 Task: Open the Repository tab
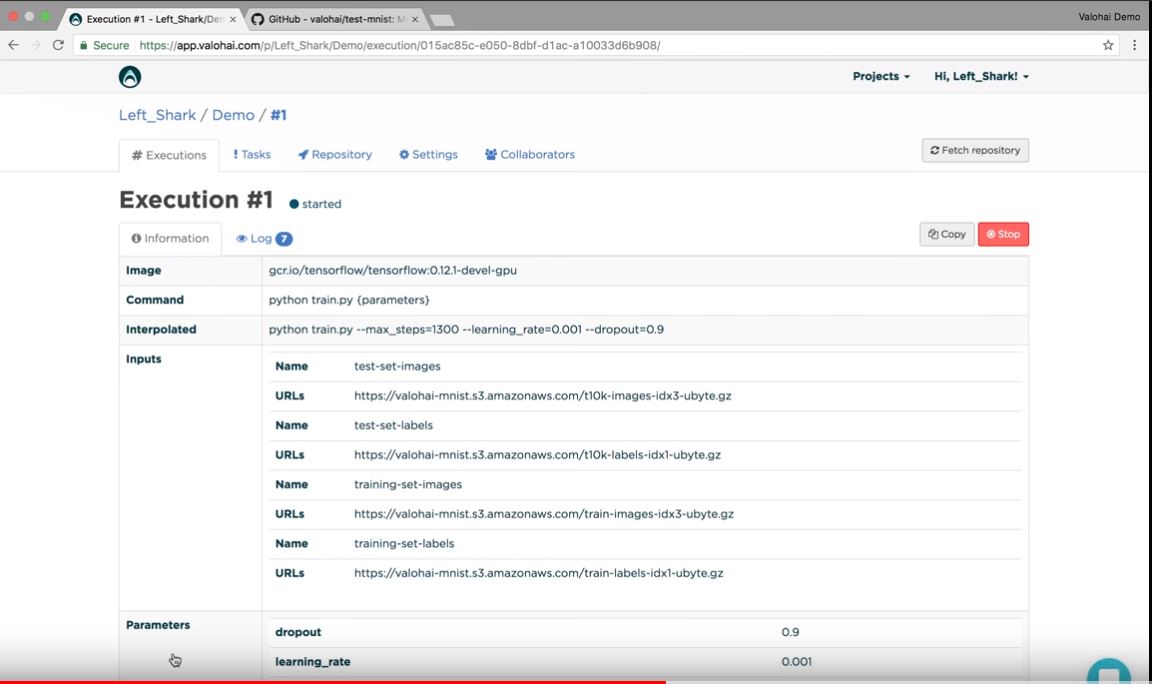pyautogui.click(x=335, y=154)
